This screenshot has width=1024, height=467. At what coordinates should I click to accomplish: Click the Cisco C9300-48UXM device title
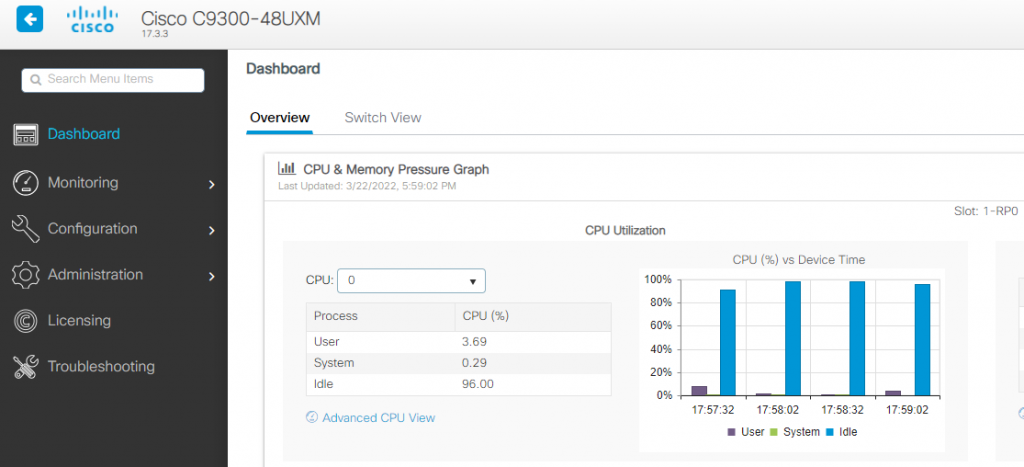[231, 18]
